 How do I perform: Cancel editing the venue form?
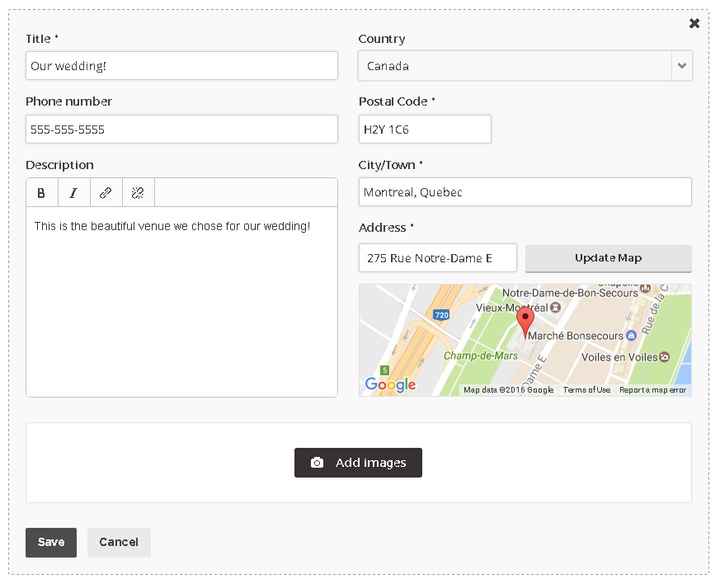[x=118, y=542]
